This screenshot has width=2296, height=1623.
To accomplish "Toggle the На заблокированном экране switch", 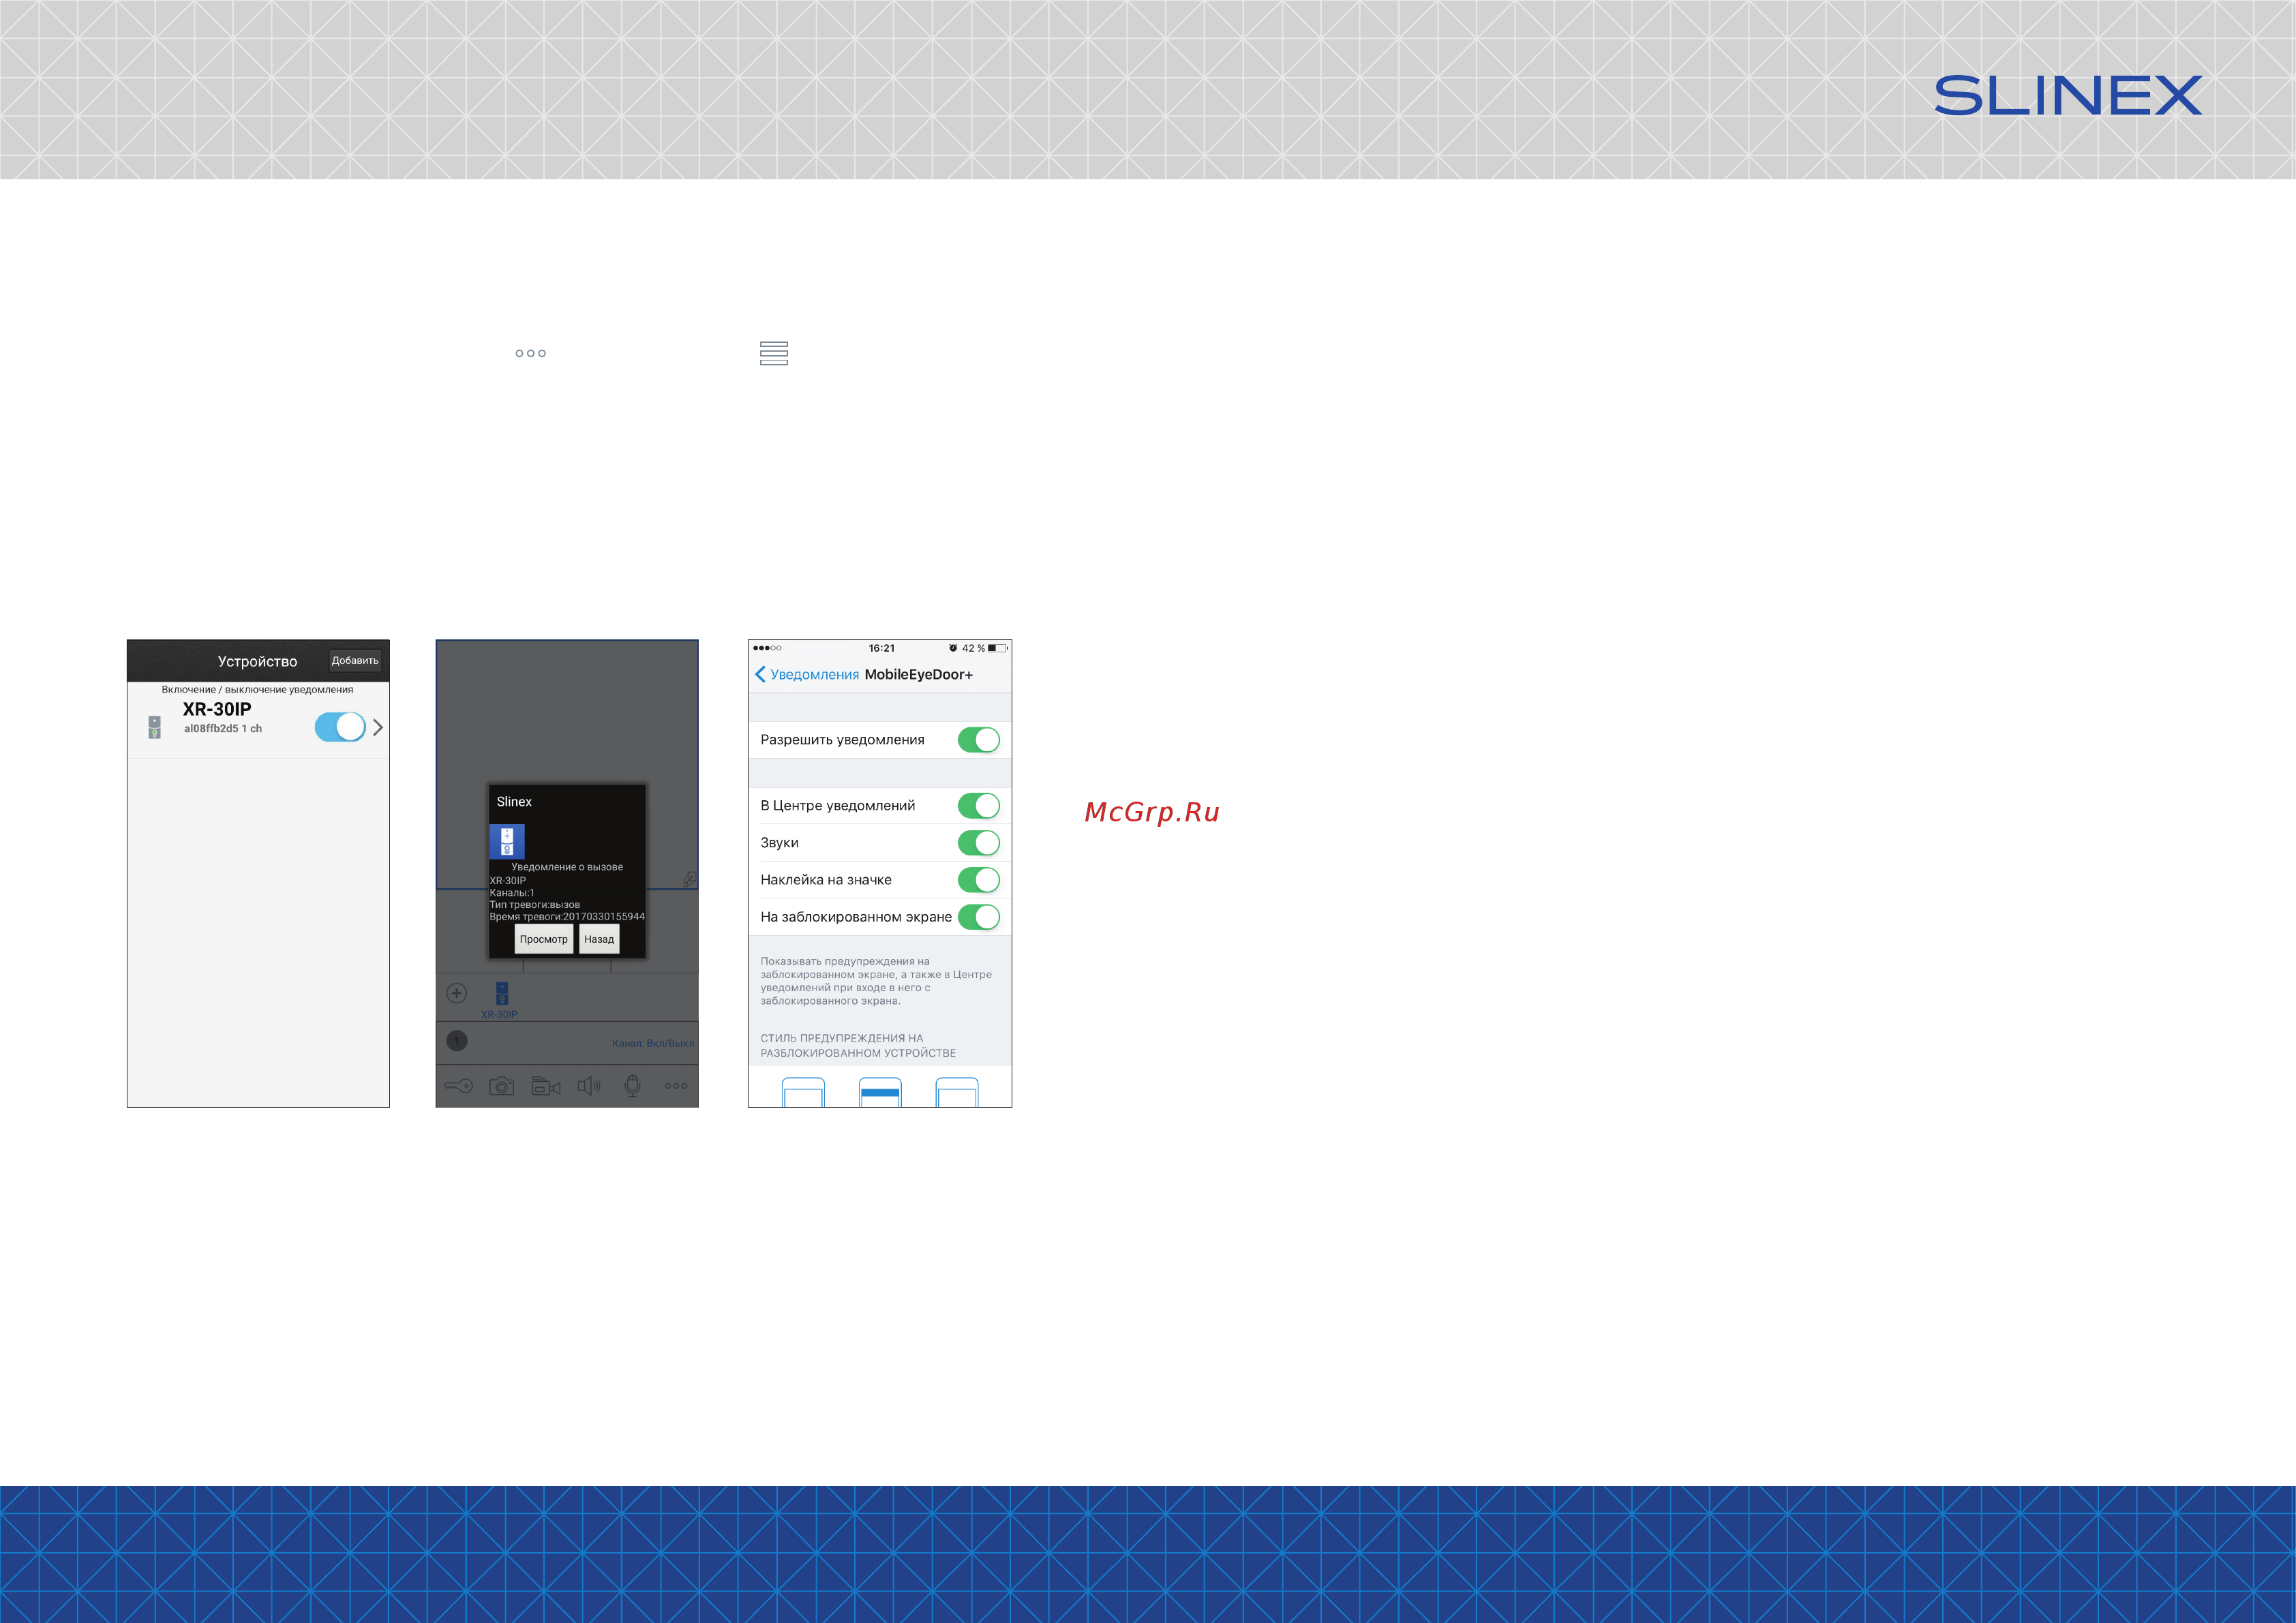I will [979, 917].
